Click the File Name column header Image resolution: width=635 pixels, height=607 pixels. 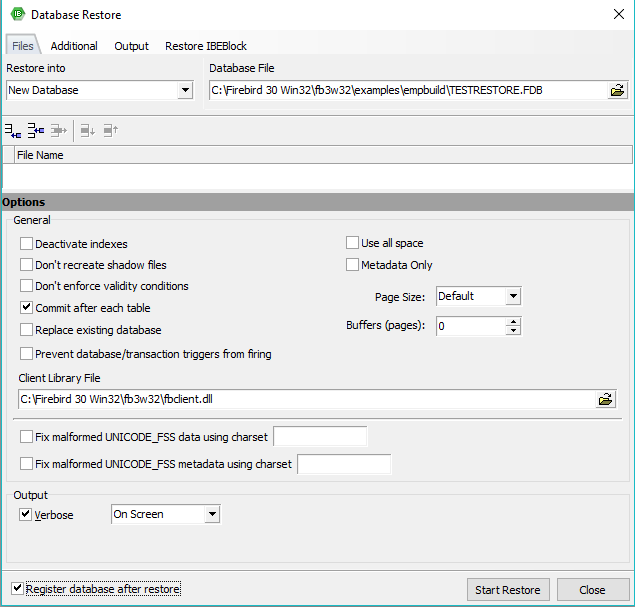[323, 155]
